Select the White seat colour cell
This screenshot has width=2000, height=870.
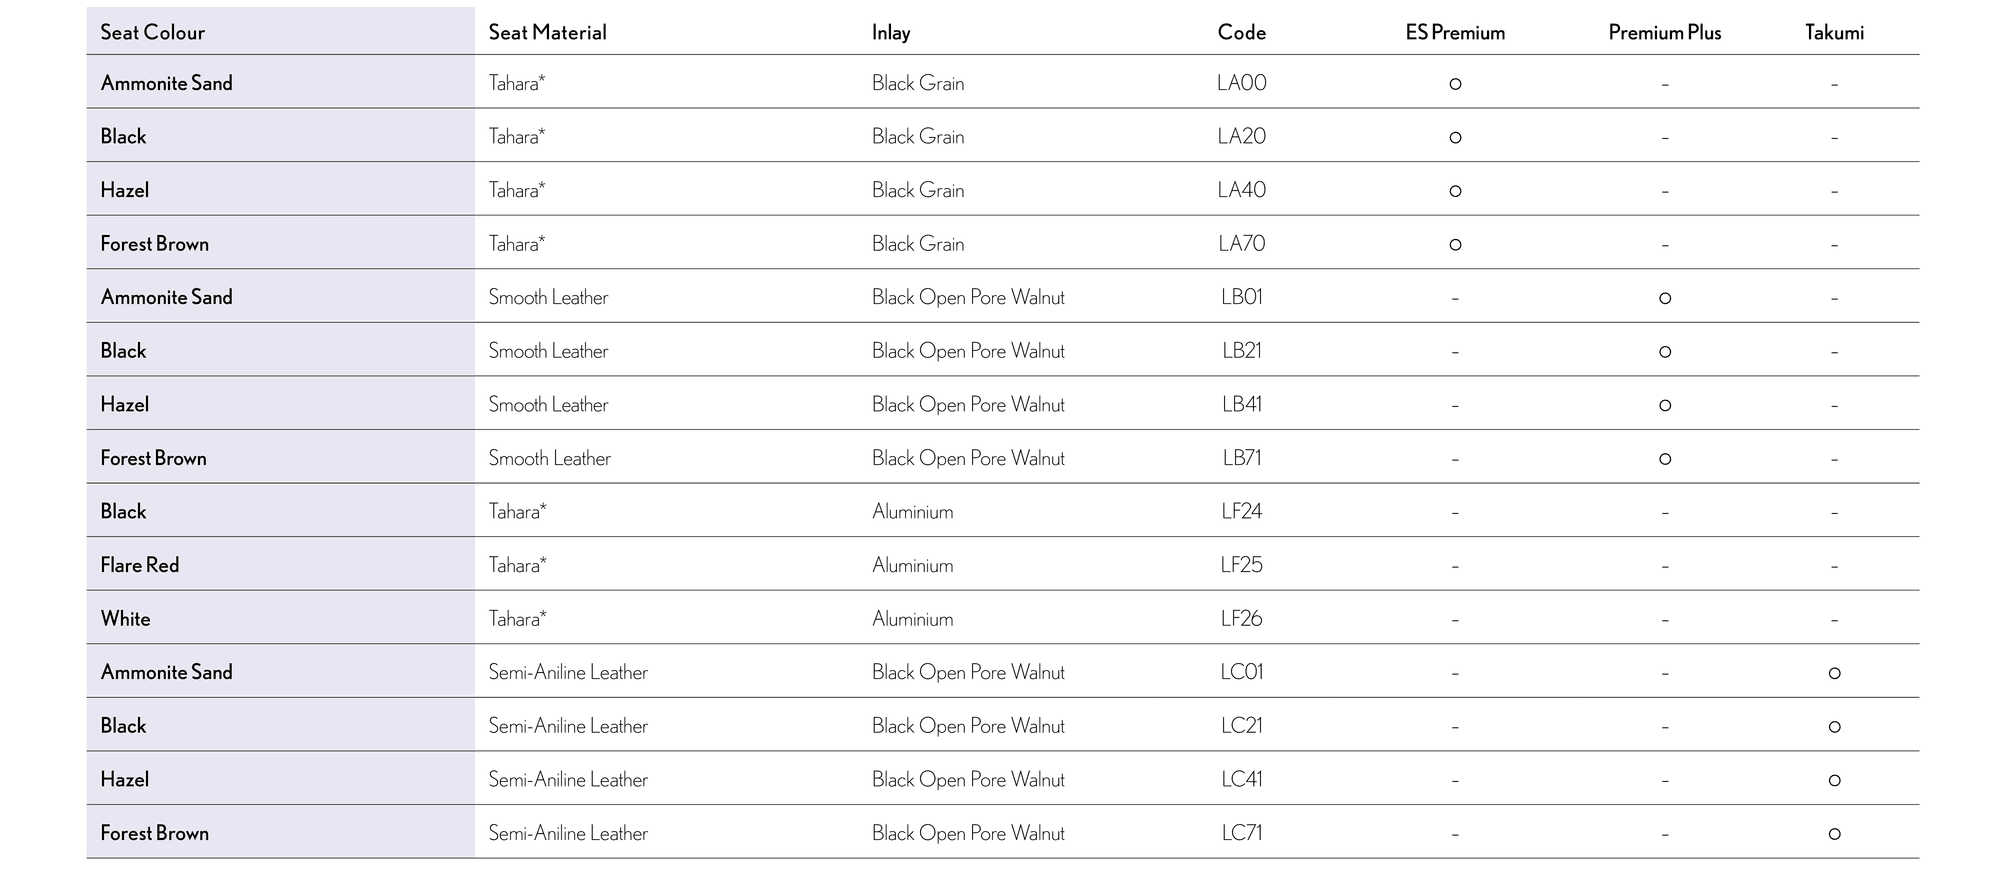pyautogui.click(x=125, y=619)
